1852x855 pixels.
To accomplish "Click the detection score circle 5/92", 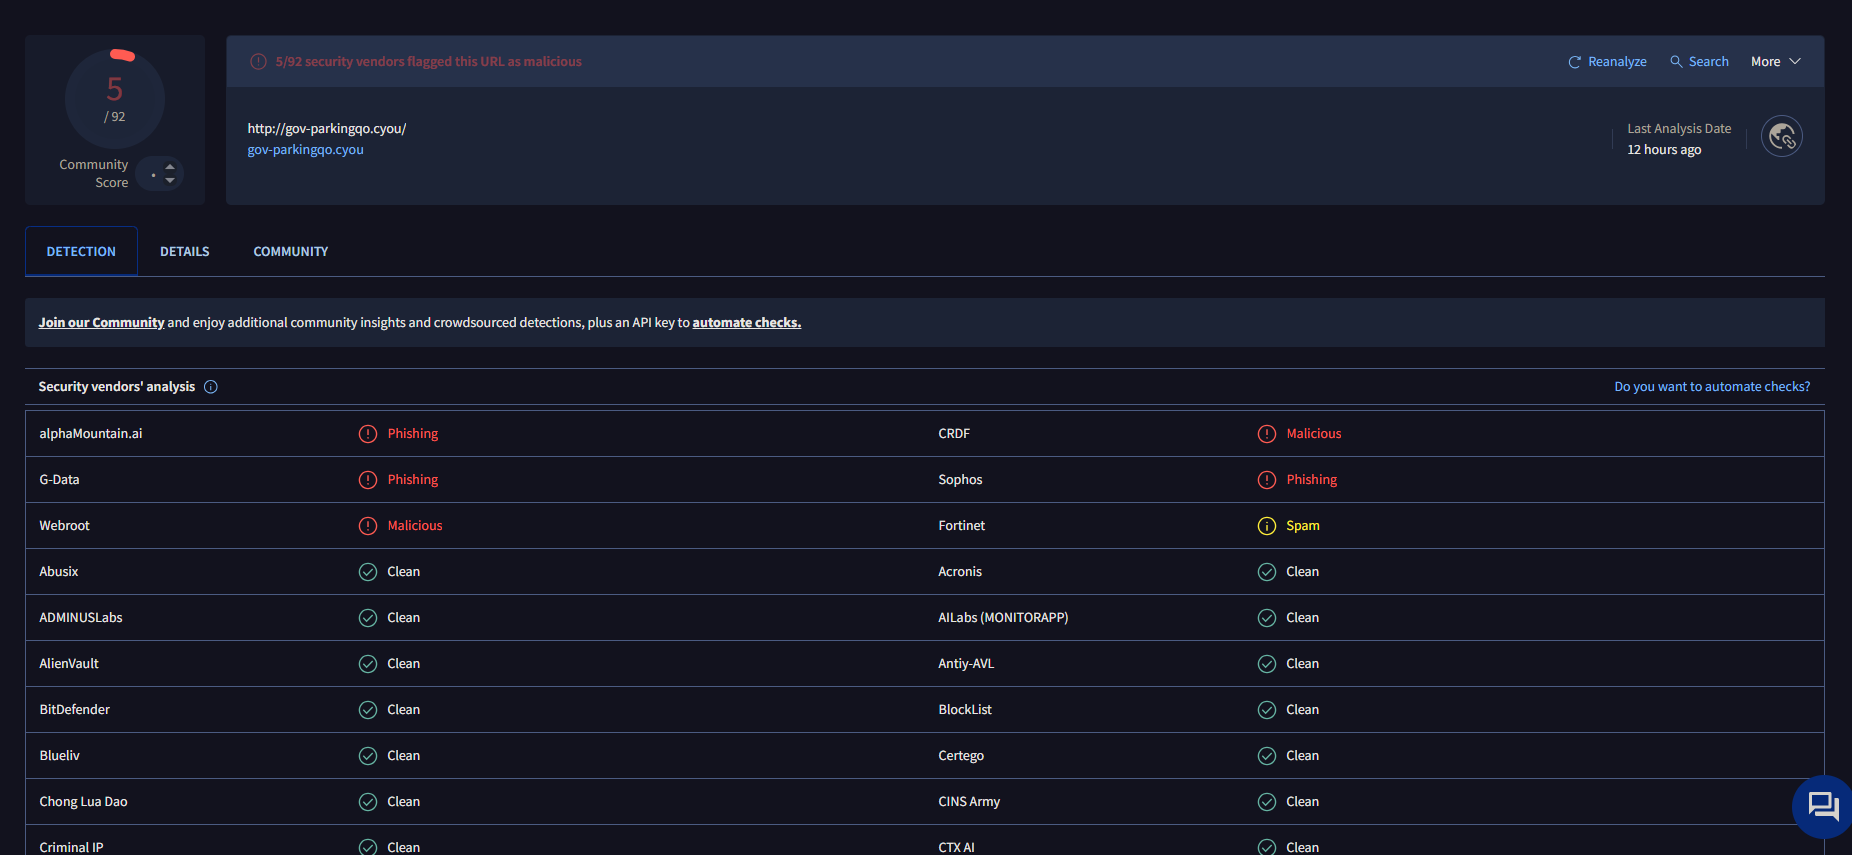I will (x=115, y=99).
